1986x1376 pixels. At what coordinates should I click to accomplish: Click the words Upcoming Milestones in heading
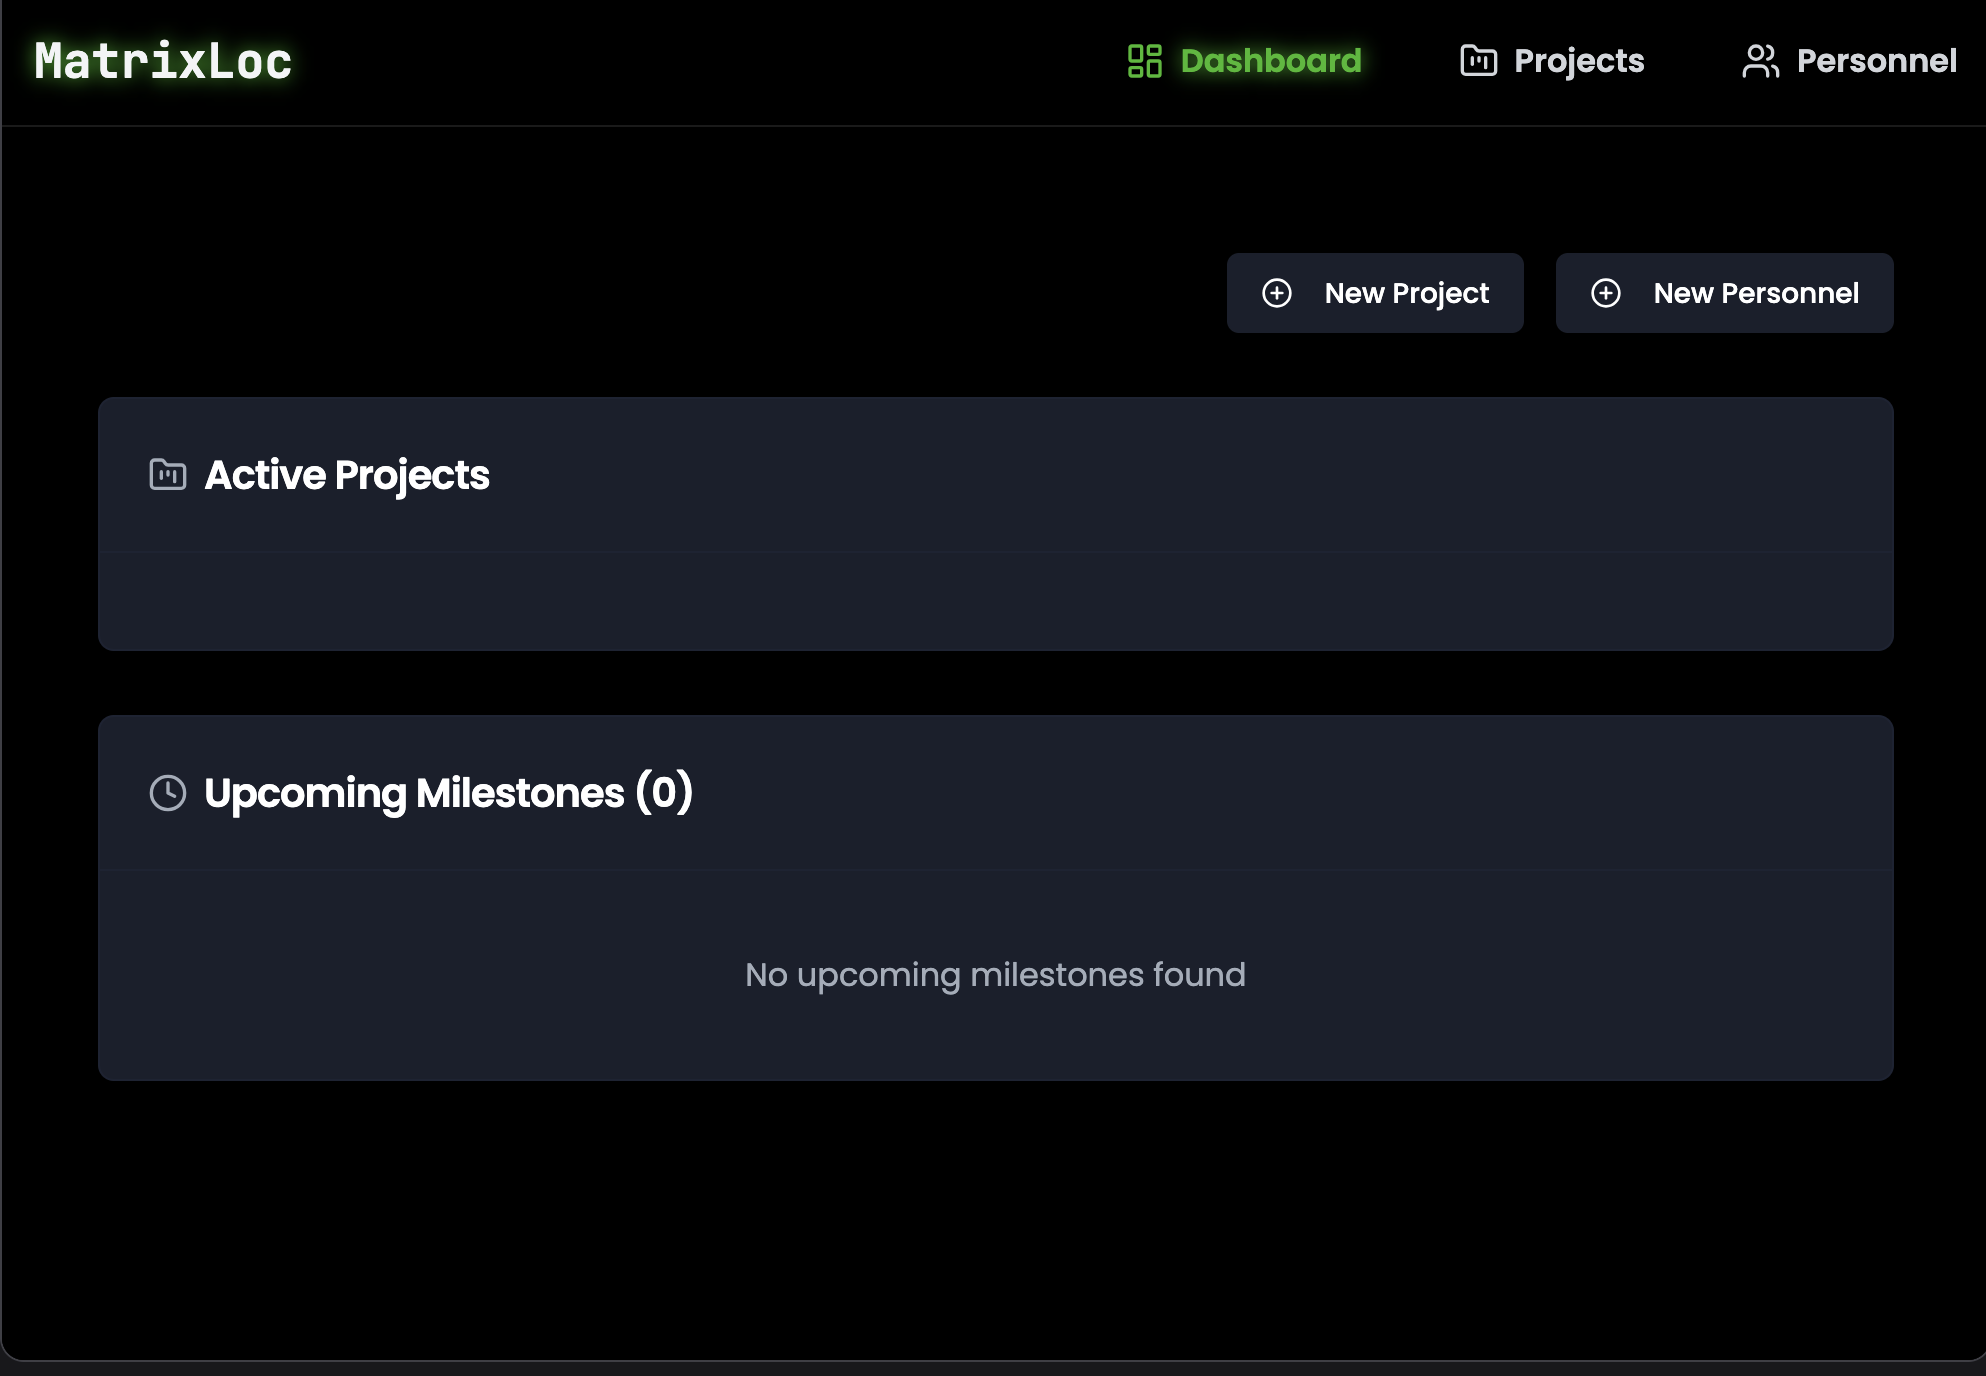[x=414, y=793]
